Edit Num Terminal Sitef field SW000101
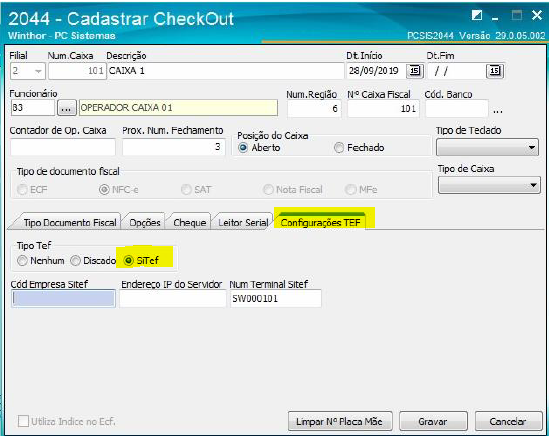Viewport: 549px width, 436px height. click(x=276, y=299)
